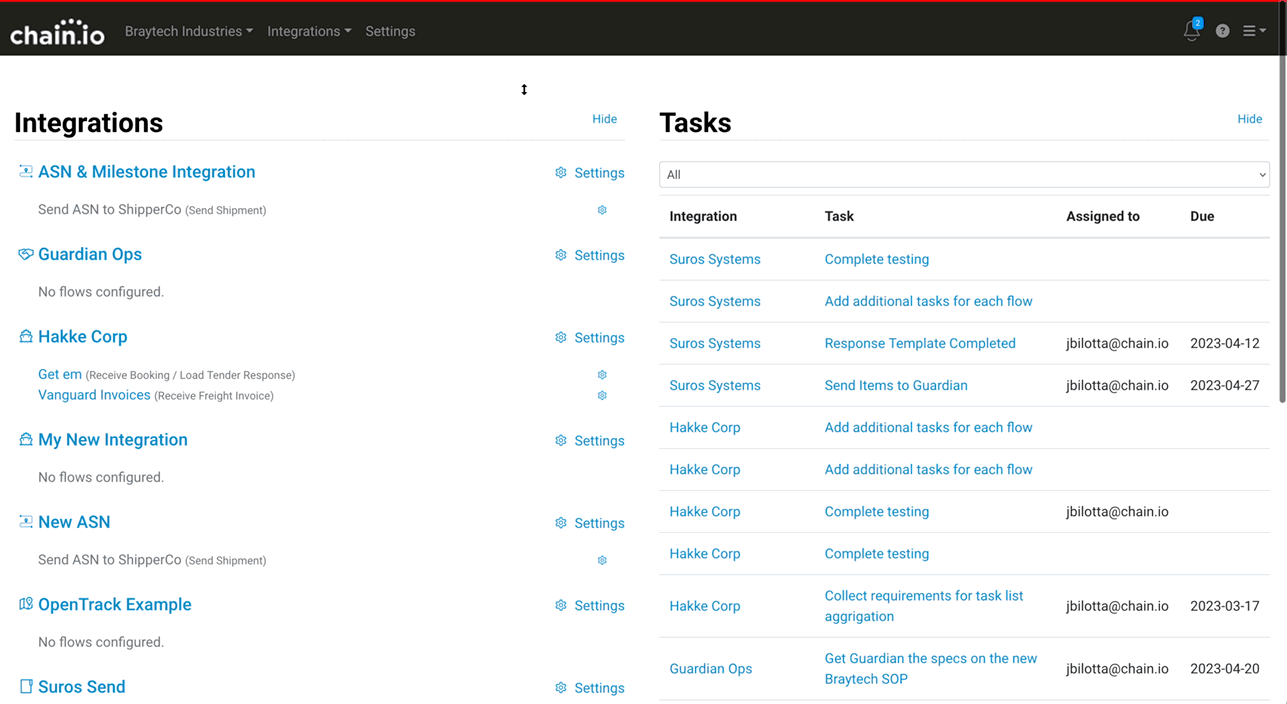Image resolution: width=1287 pixels, height=704 pixels.
Task: Click the Hakke Corp building icon
Action: (26, 336)
